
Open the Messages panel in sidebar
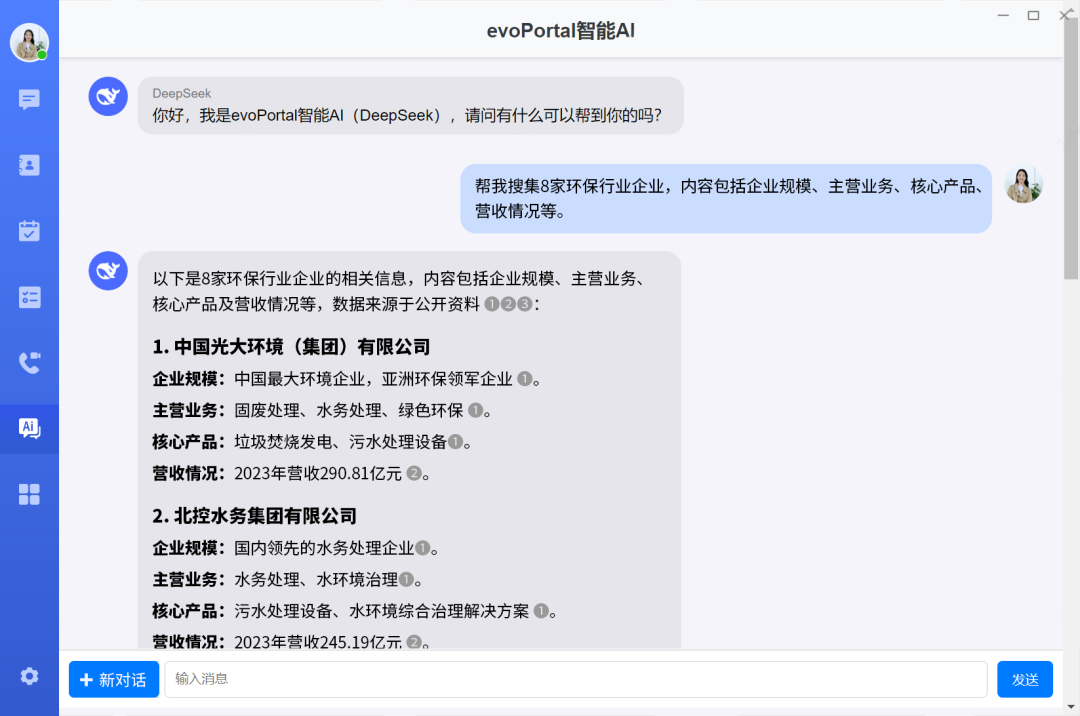[29, 99]
